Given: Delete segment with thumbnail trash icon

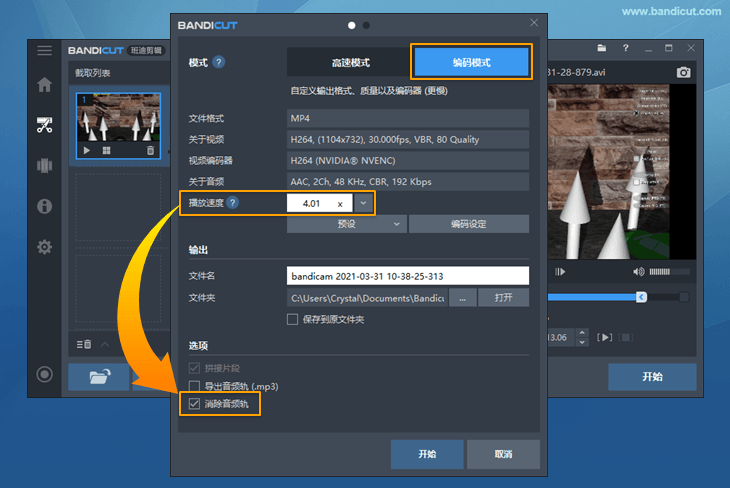Looking at the screenshot, I should 150,150.
